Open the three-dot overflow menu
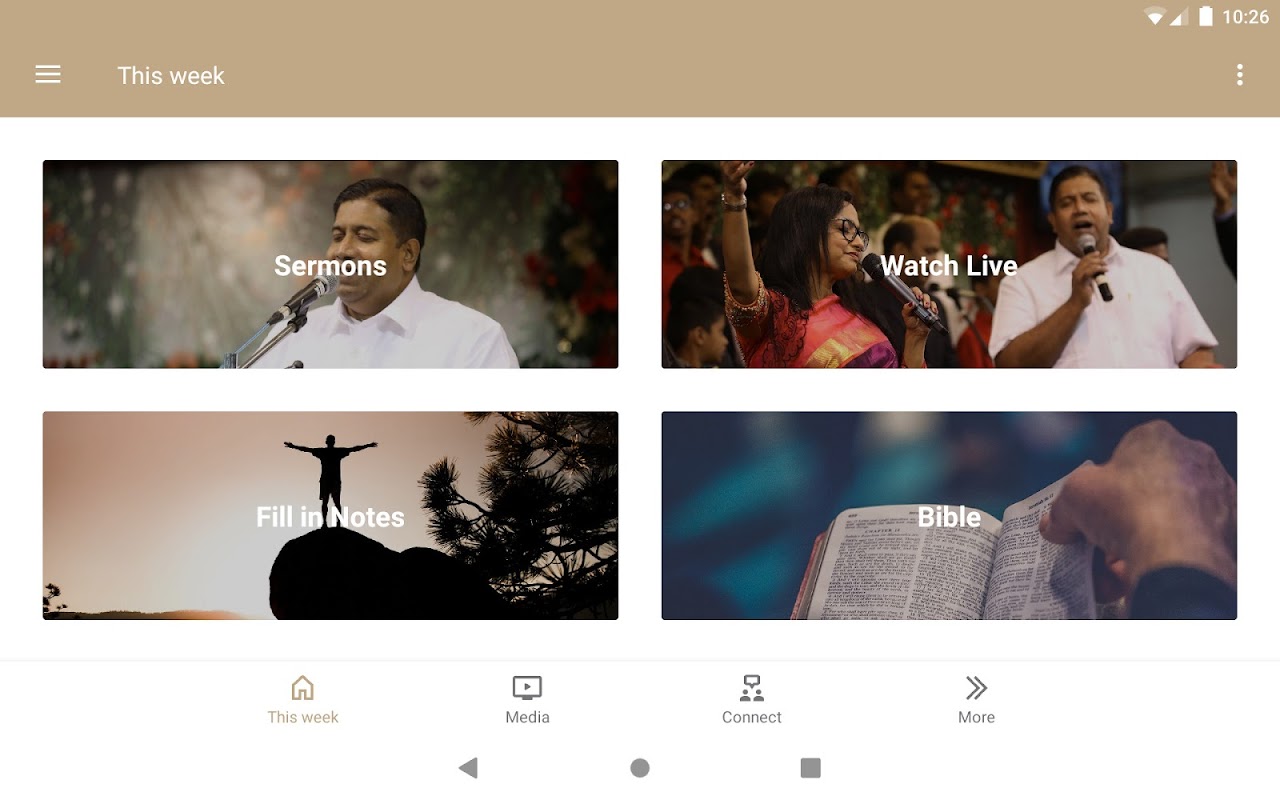Image resolution: width=1280 pixels, height=800 pixels. (1240, 75)
